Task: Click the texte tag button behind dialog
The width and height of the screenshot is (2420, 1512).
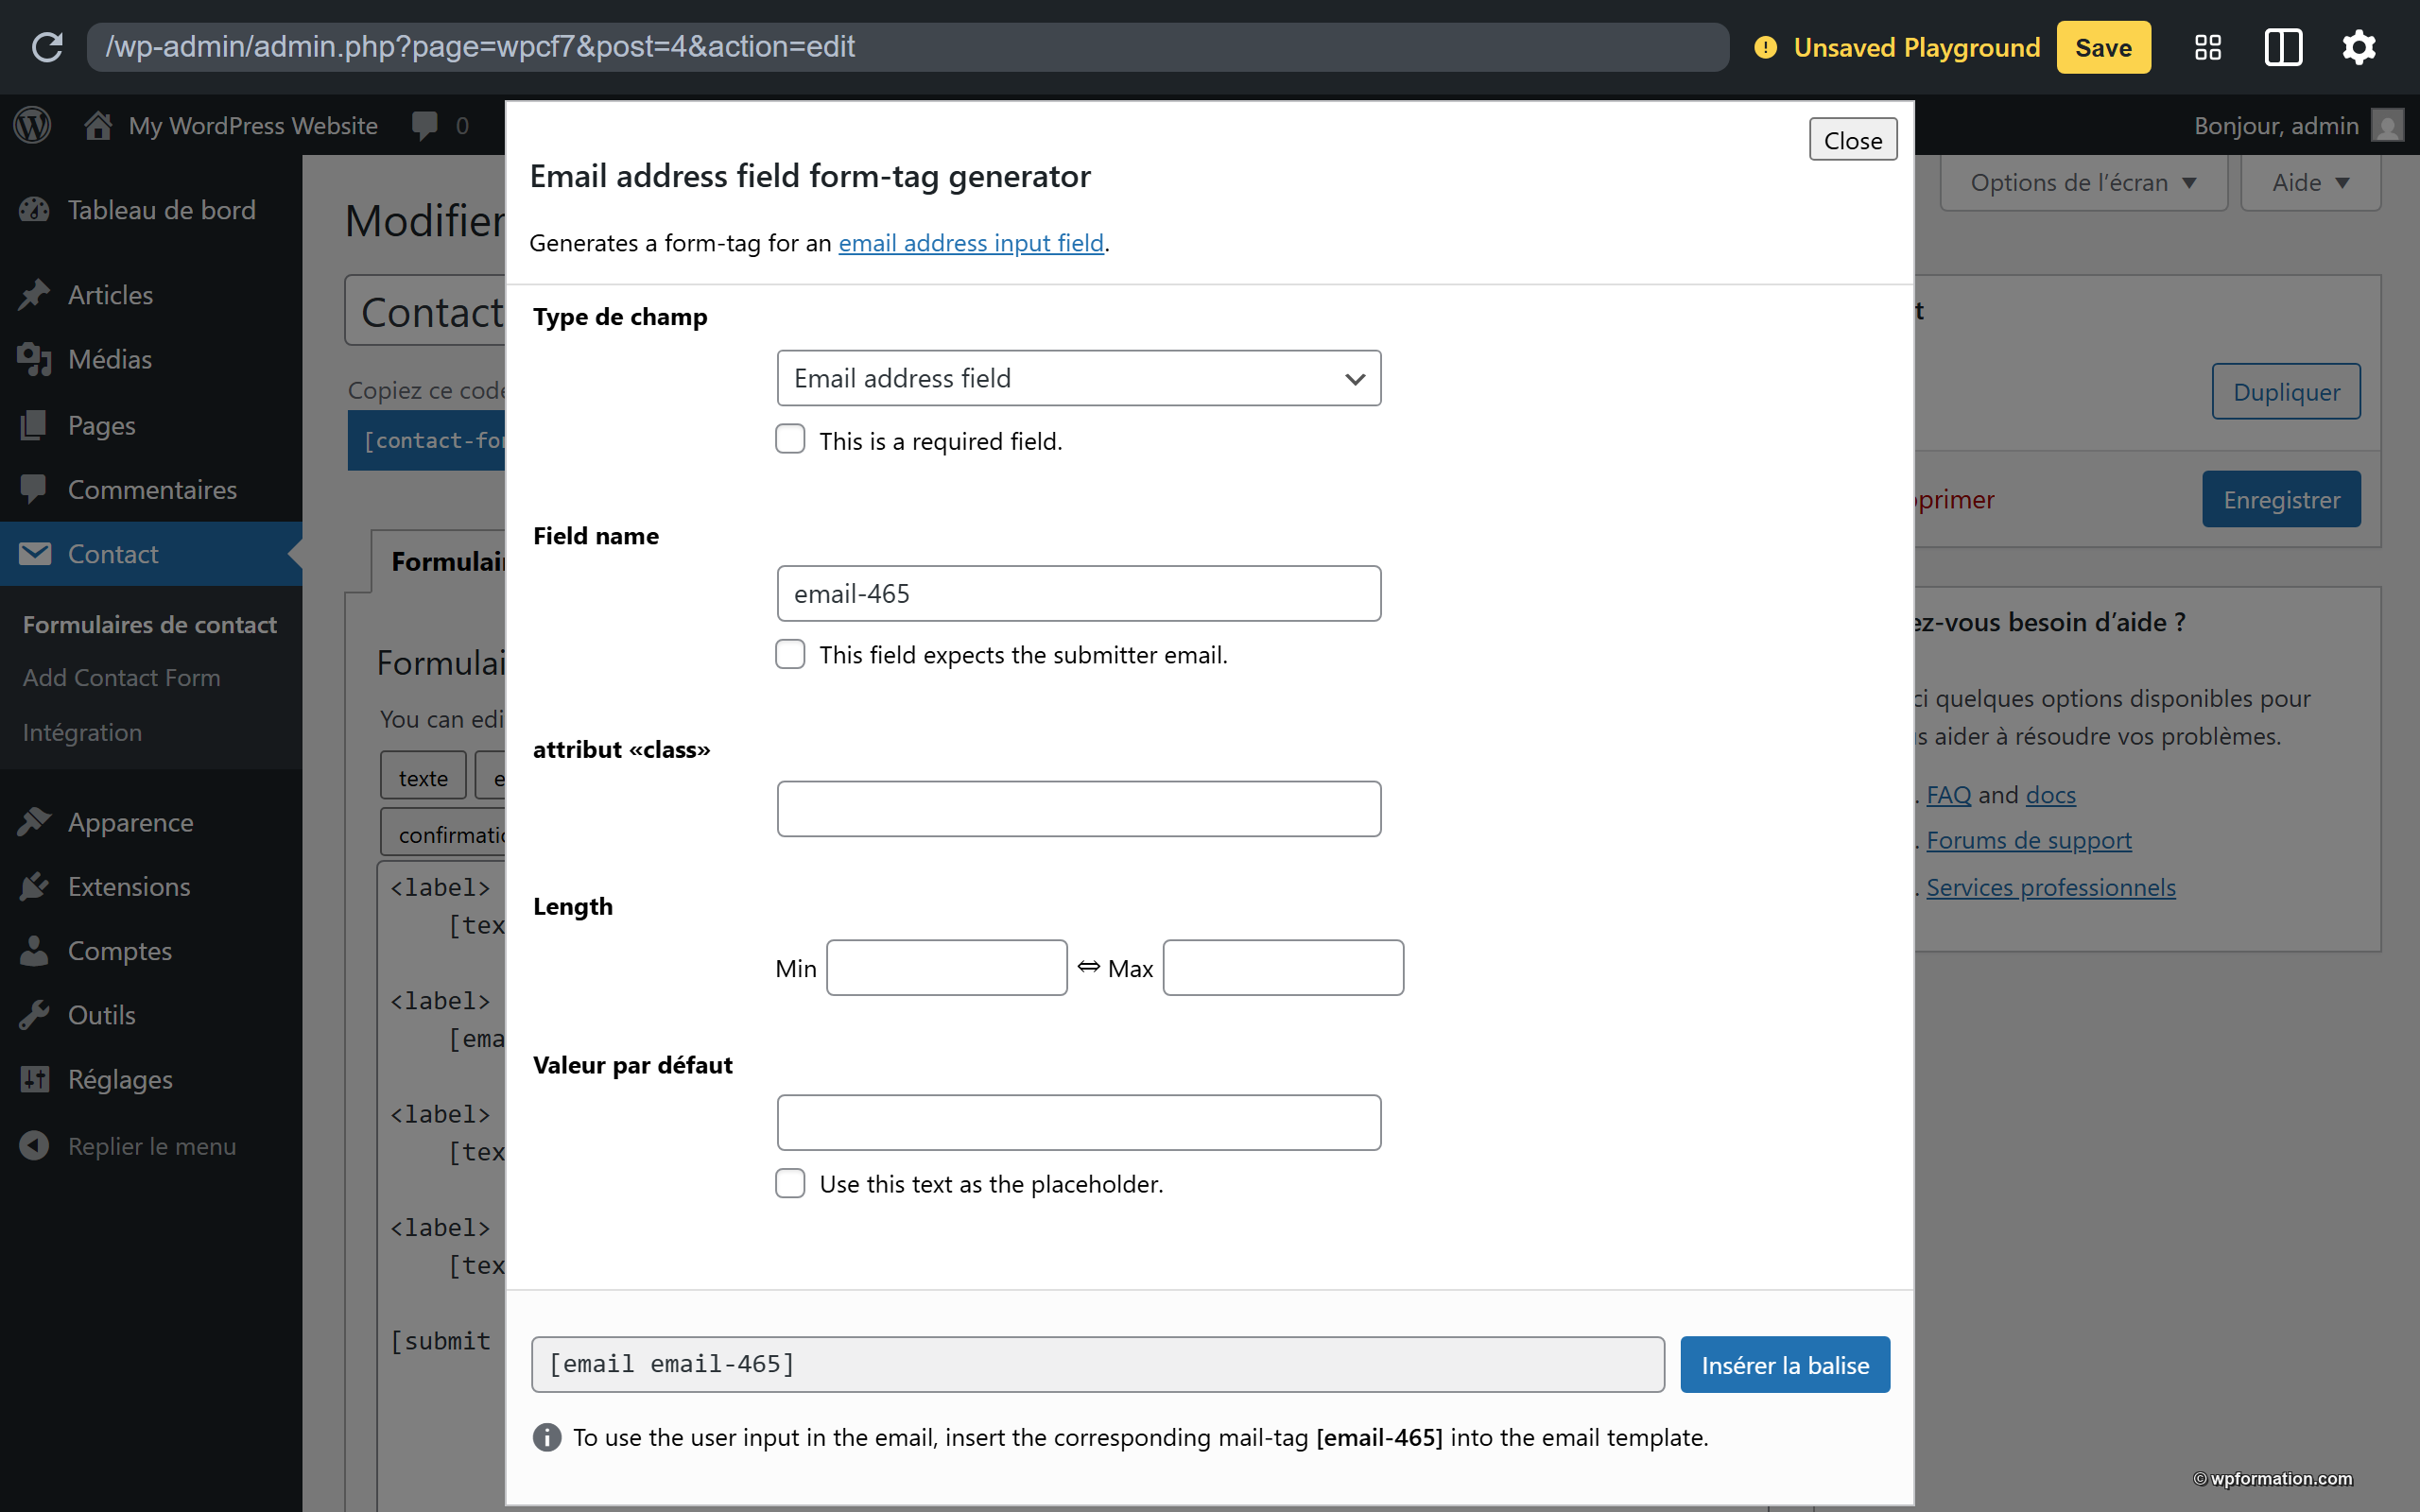Action: [423, 777]
